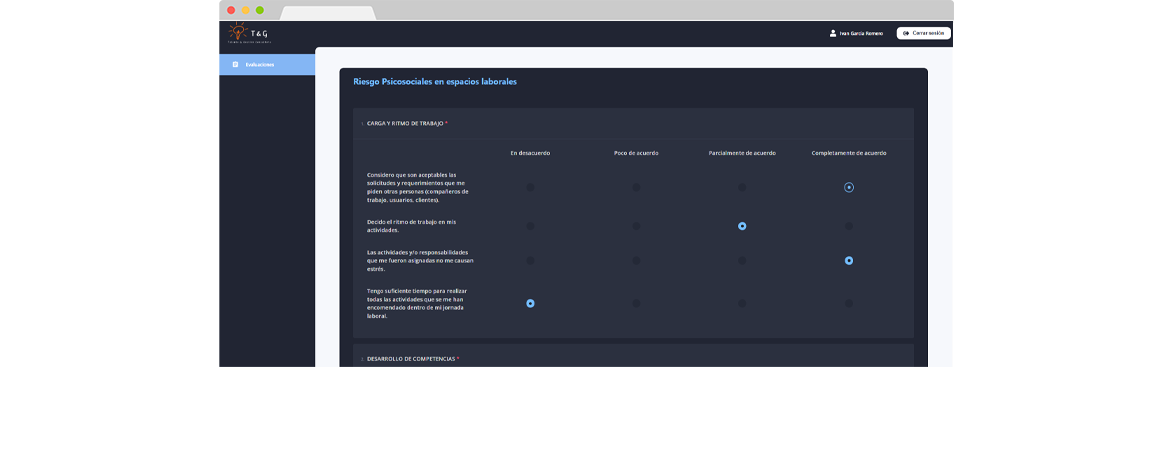Click the clipboard icon next to Evaluaciones

coord(236,65)
